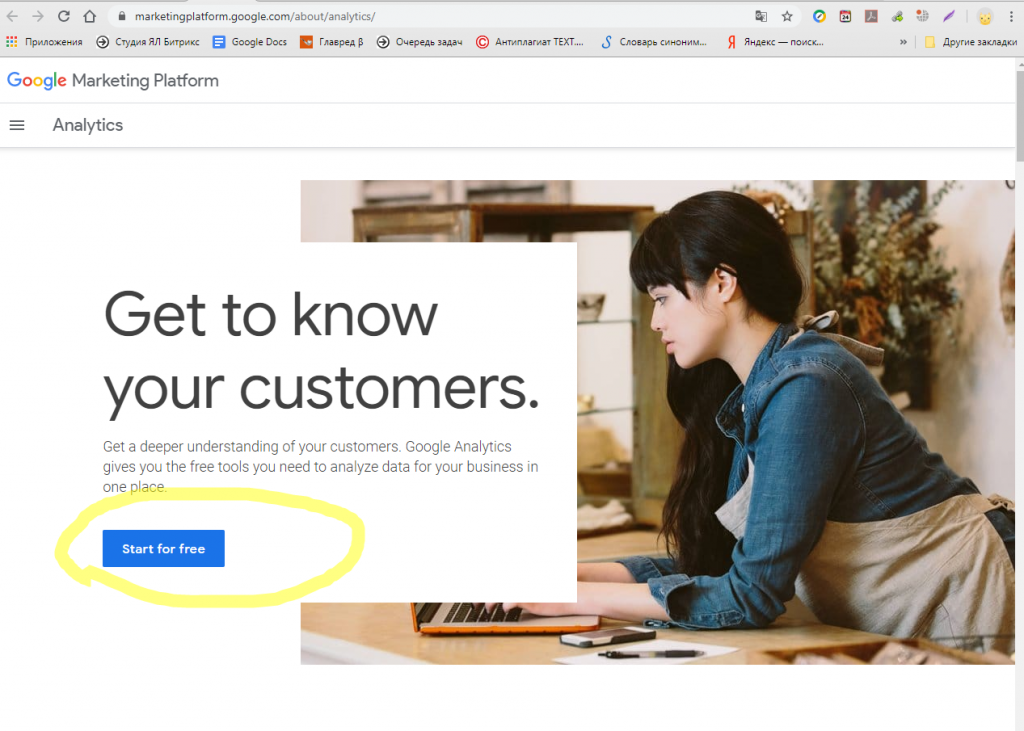Open the translate page icon

[x=761, y=16]
